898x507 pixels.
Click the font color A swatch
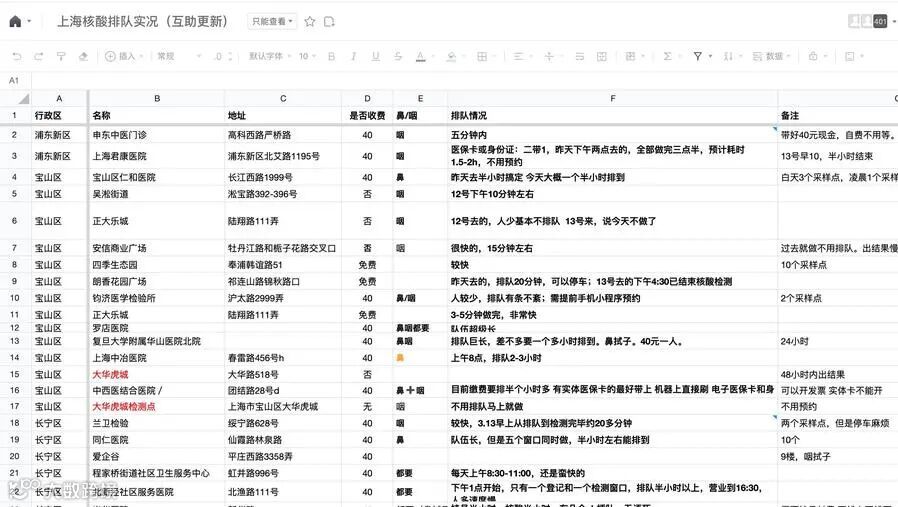point(420,56)
